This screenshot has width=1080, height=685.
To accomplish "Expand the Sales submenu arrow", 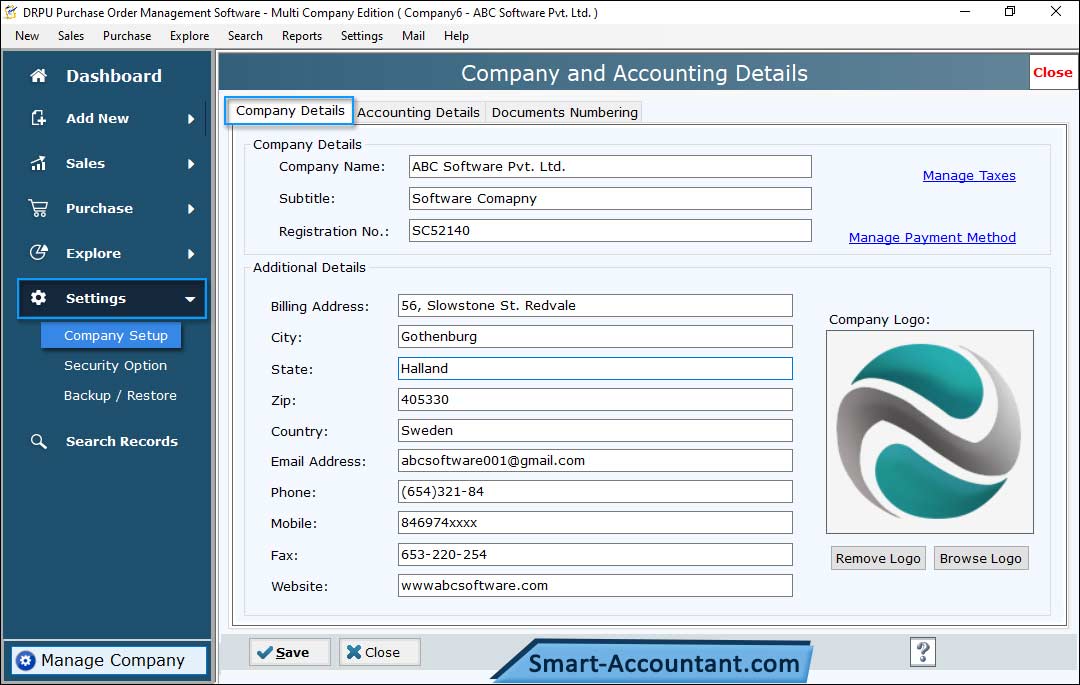I will pyautogui.click(x=191, y=164).
